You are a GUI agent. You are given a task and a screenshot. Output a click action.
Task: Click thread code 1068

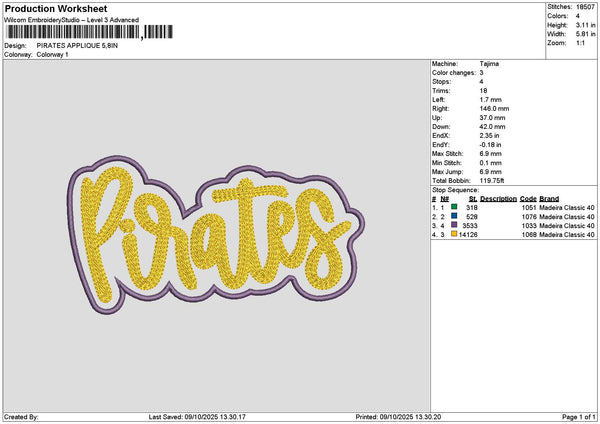click(x=529, y=235)
